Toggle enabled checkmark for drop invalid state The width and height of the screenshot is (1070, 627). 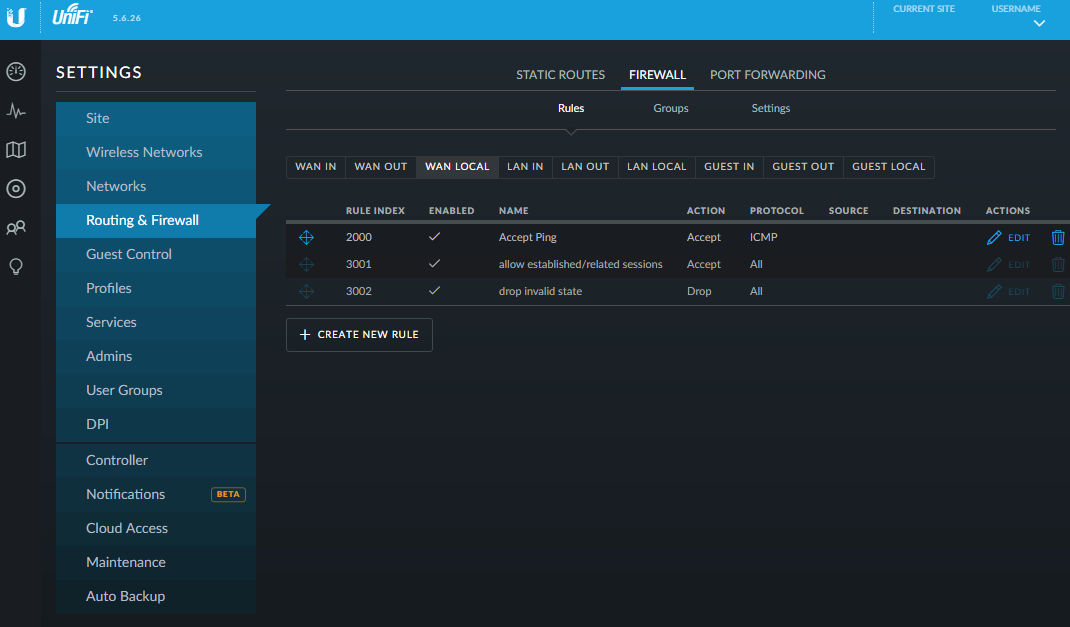click(434, 291)
